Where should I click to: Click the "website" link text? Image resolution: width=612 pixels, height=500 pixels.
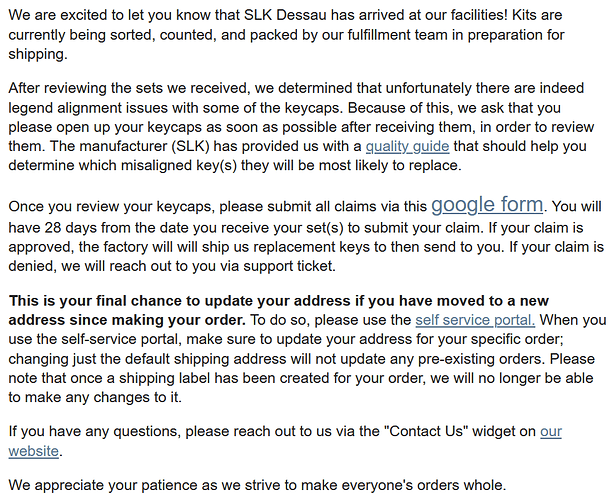pyautogui.click(x=34, y=451)
